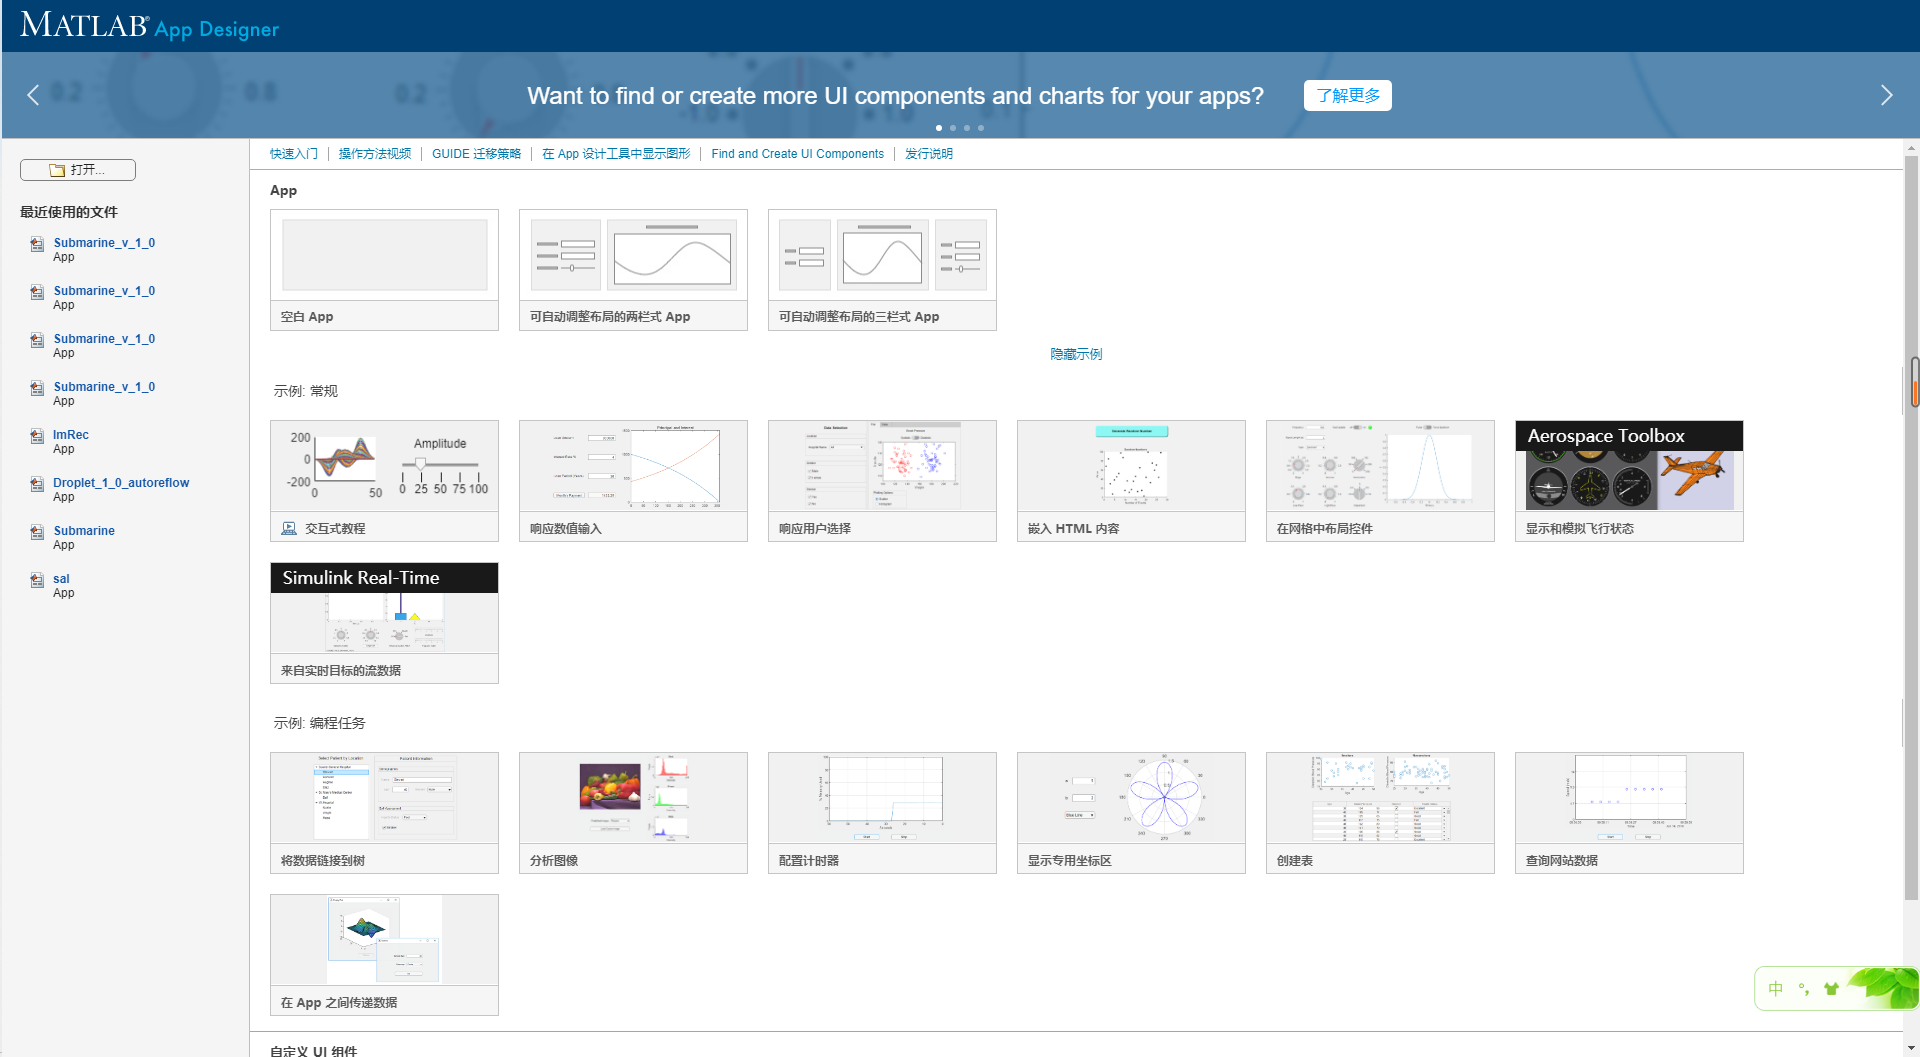This screenshot has width=1920, height=1057.
Task: Select the second banner pagination dot
Action: (953, 128)
